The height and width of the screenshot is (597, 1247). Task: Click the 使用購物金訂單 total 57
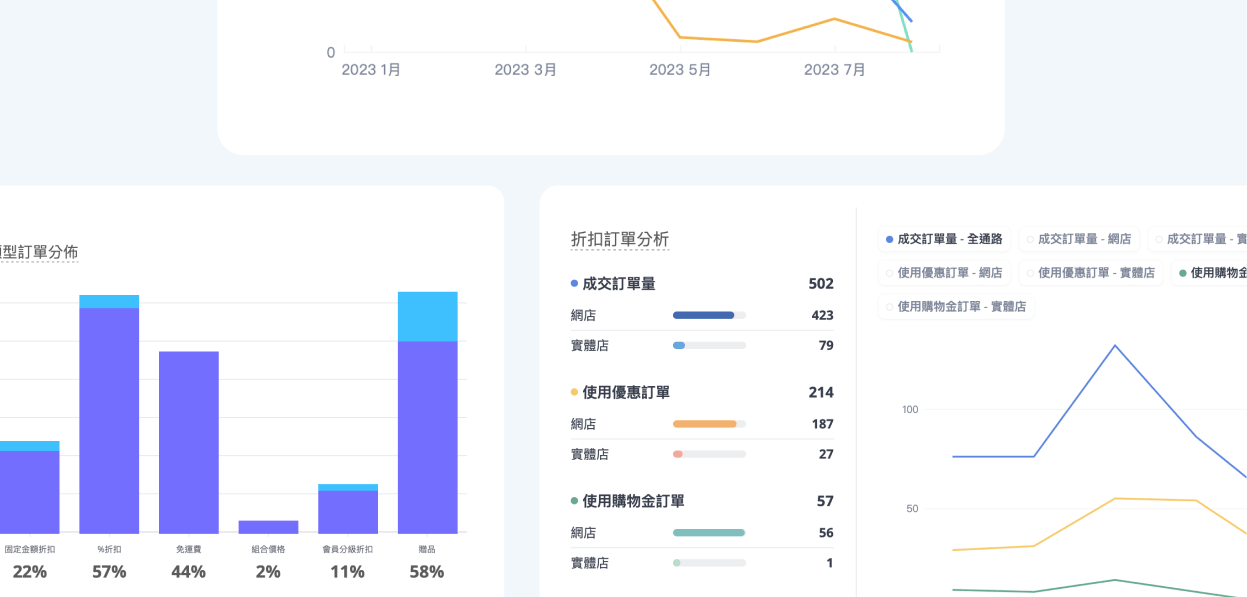tap(825, 501)
